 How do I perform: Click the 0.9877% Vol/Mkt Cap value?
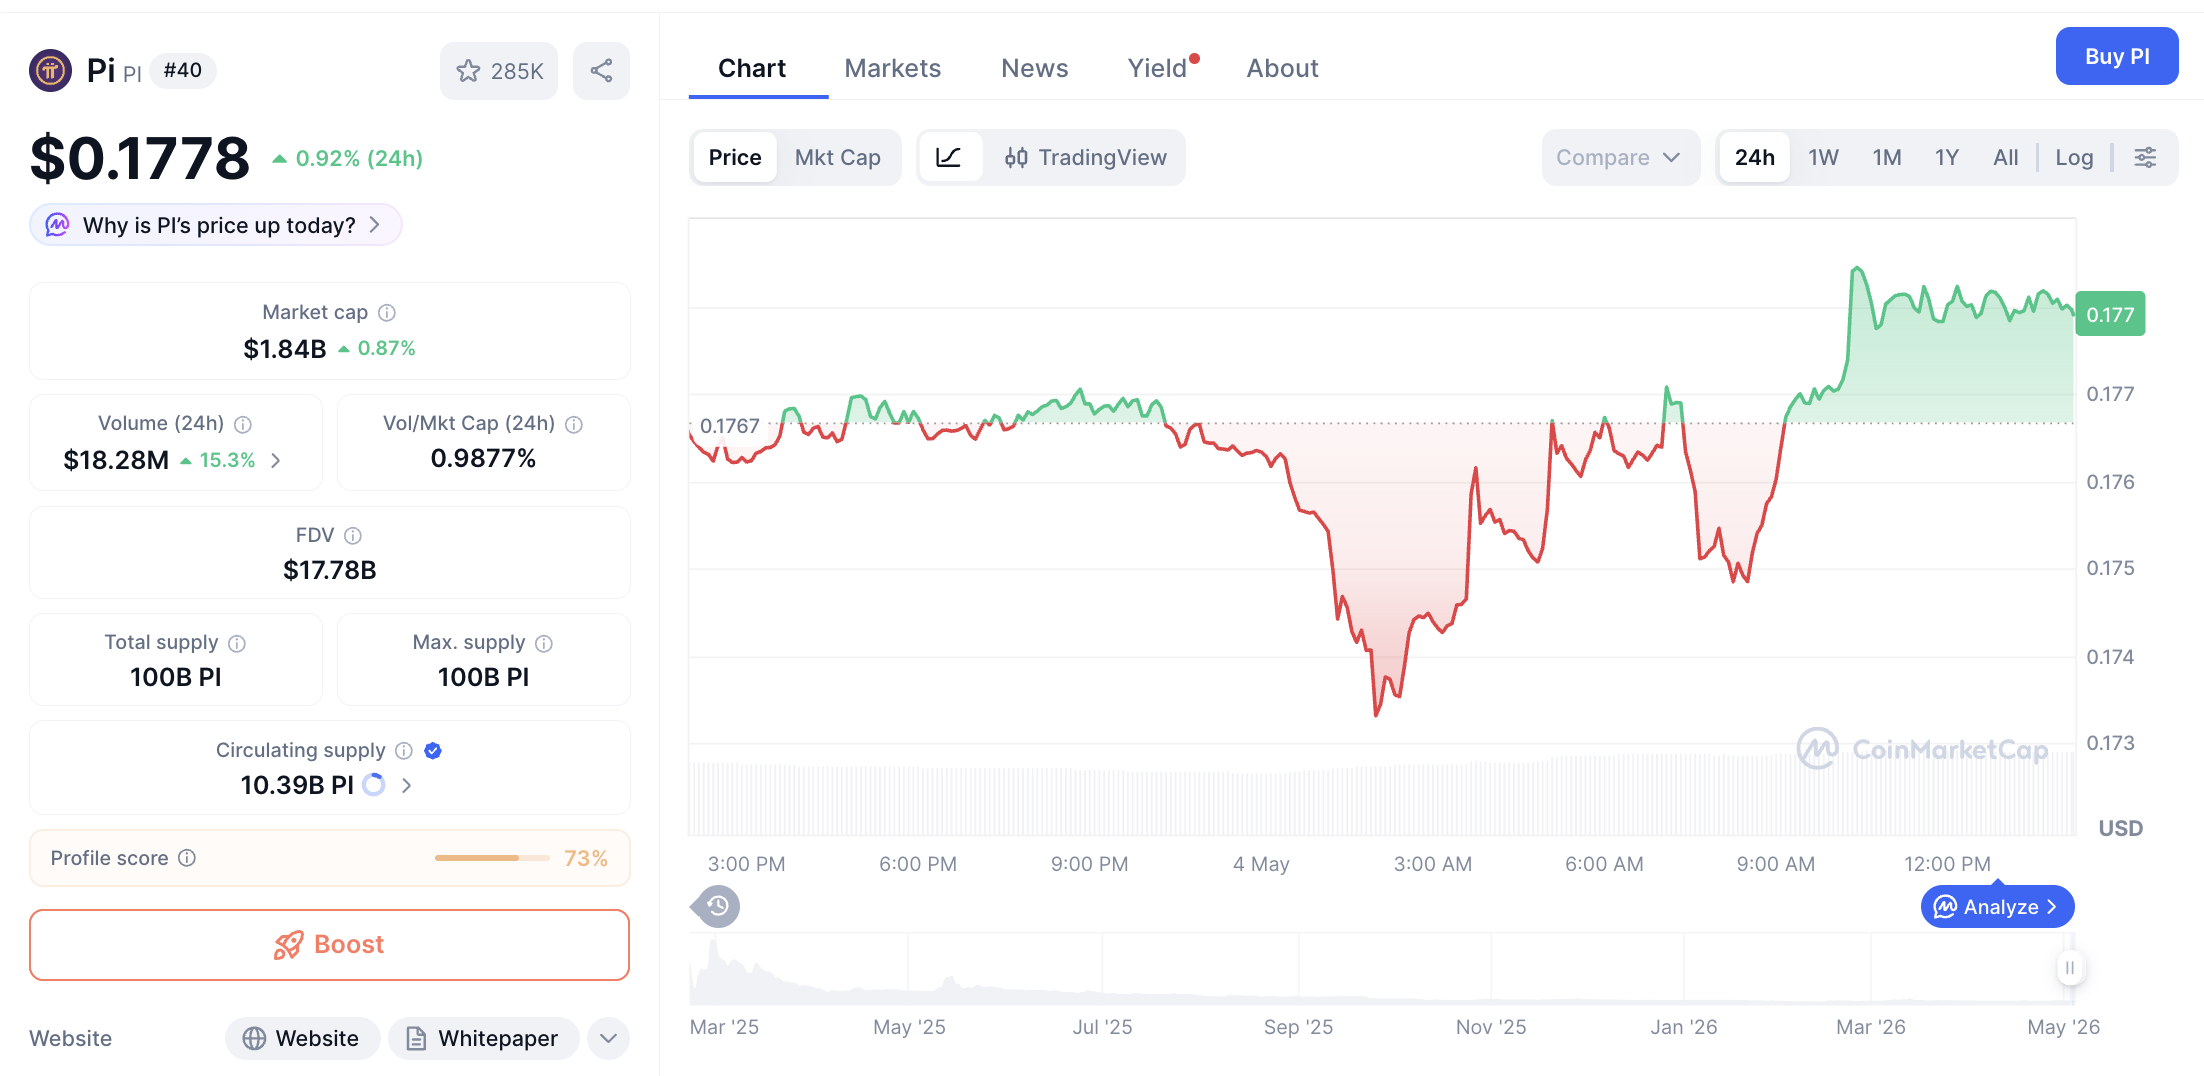[x=483, y=459]
